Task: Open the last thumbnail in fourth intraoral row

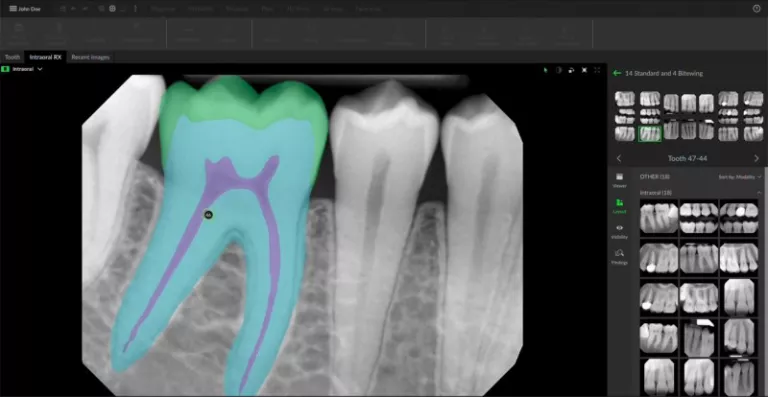Action: pos(739,337)
